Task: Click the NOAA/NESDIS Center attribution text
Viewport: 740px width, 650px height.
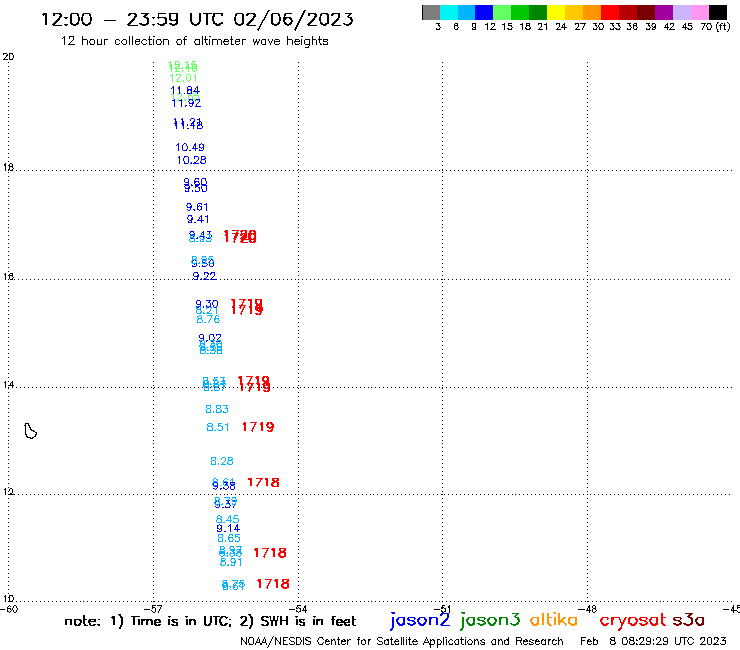Action: click(x=402, y=641)
